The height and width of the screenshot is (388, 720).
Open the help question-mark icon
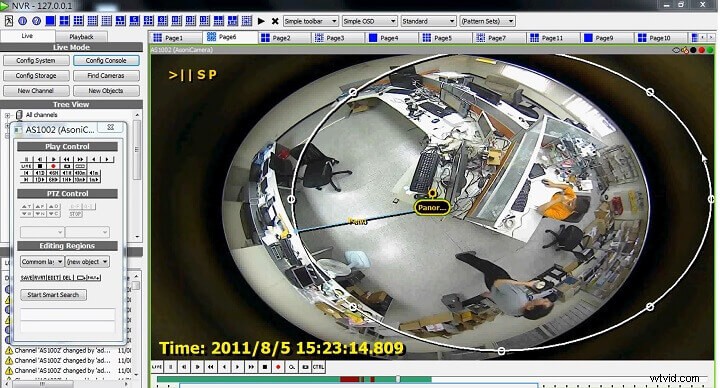pyautogui.click(x=37, y=21)
